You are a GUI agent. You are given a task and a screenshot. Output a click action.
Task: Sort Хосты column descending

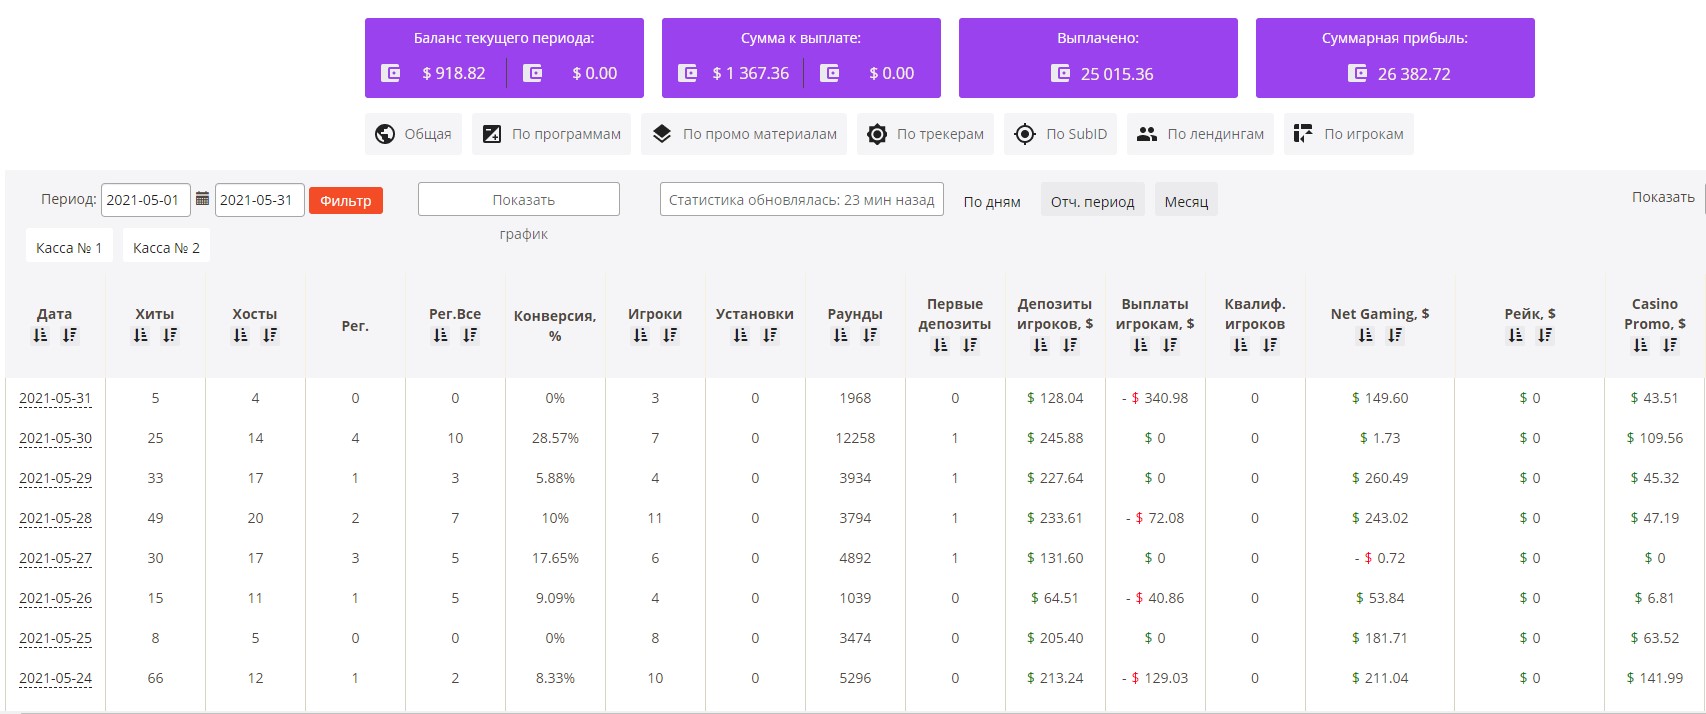pos(270,335)
